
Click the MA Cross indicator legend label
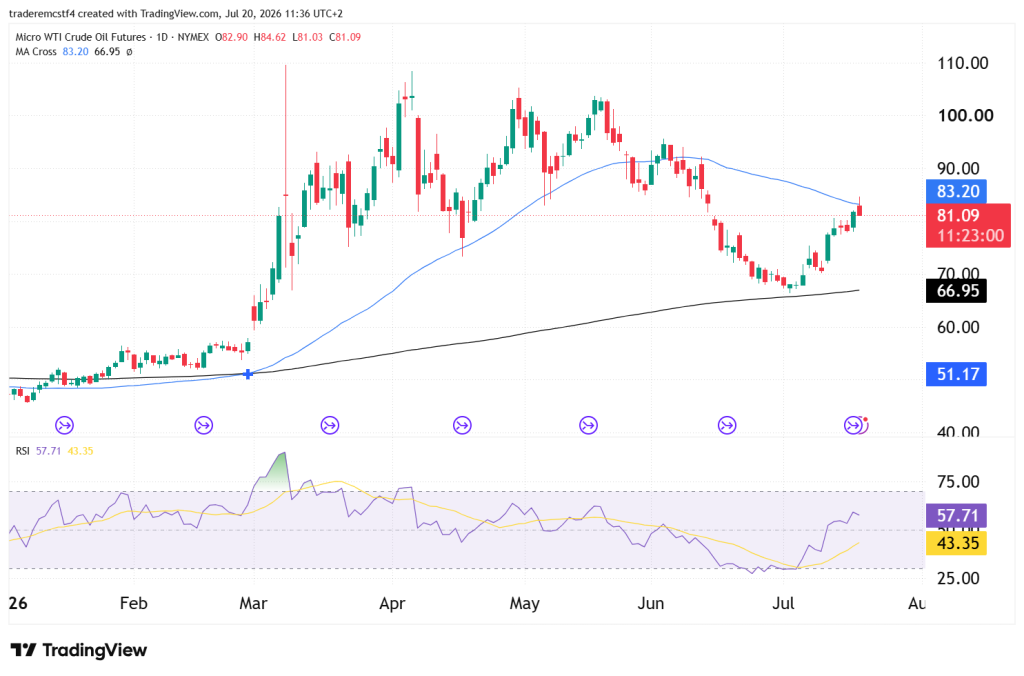tap(36, 52)
